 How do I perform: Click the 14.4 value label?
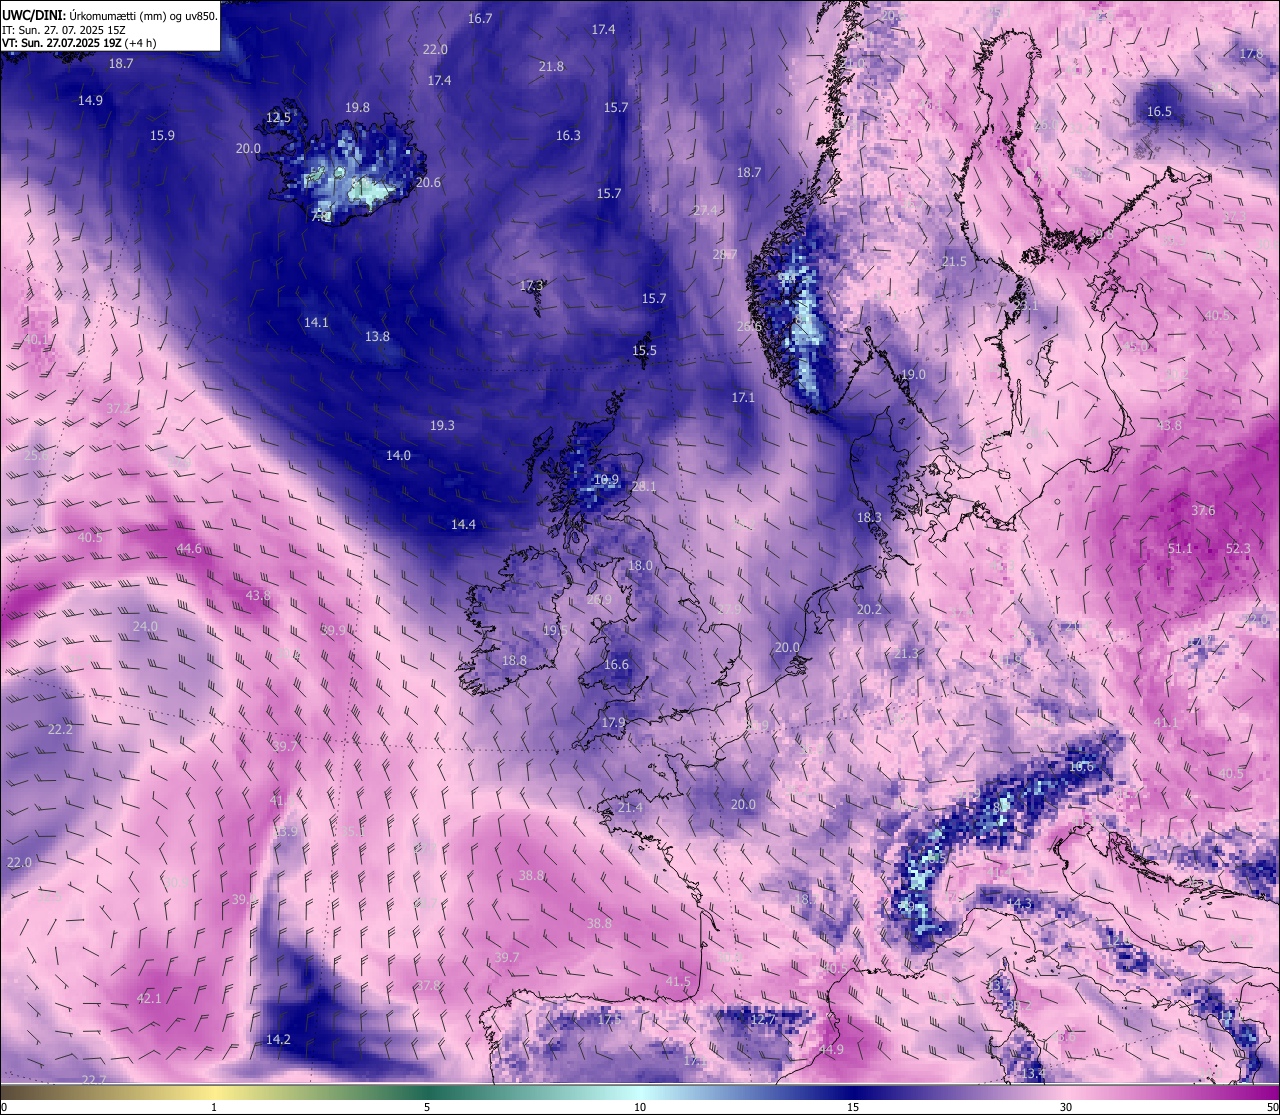pos(463,524)
